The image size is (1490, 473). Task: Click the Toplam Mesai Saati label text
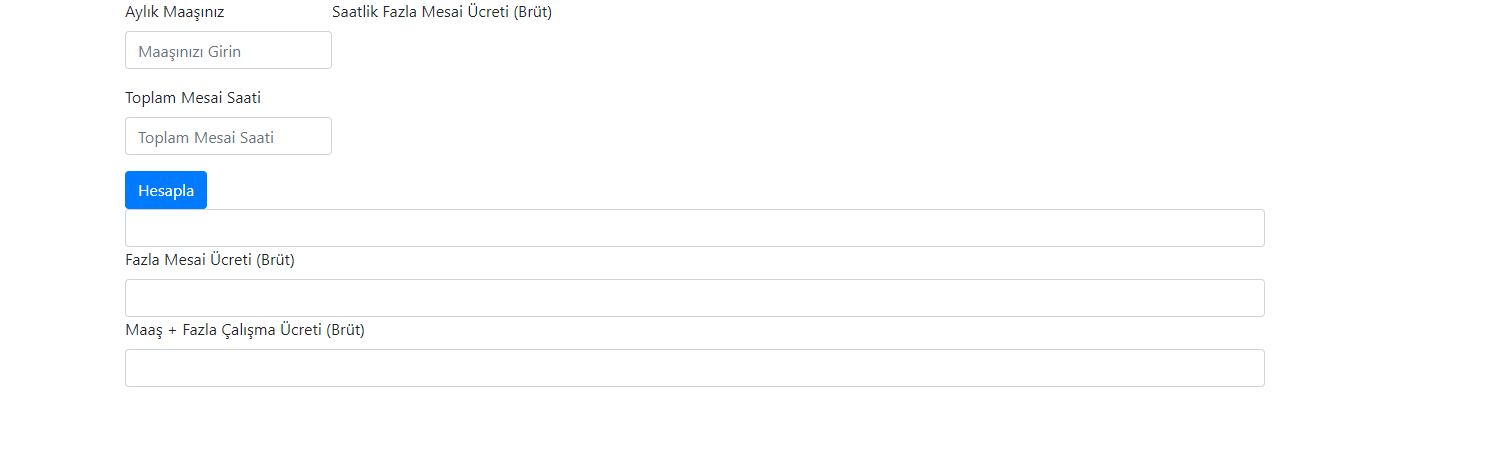[193, 98]
